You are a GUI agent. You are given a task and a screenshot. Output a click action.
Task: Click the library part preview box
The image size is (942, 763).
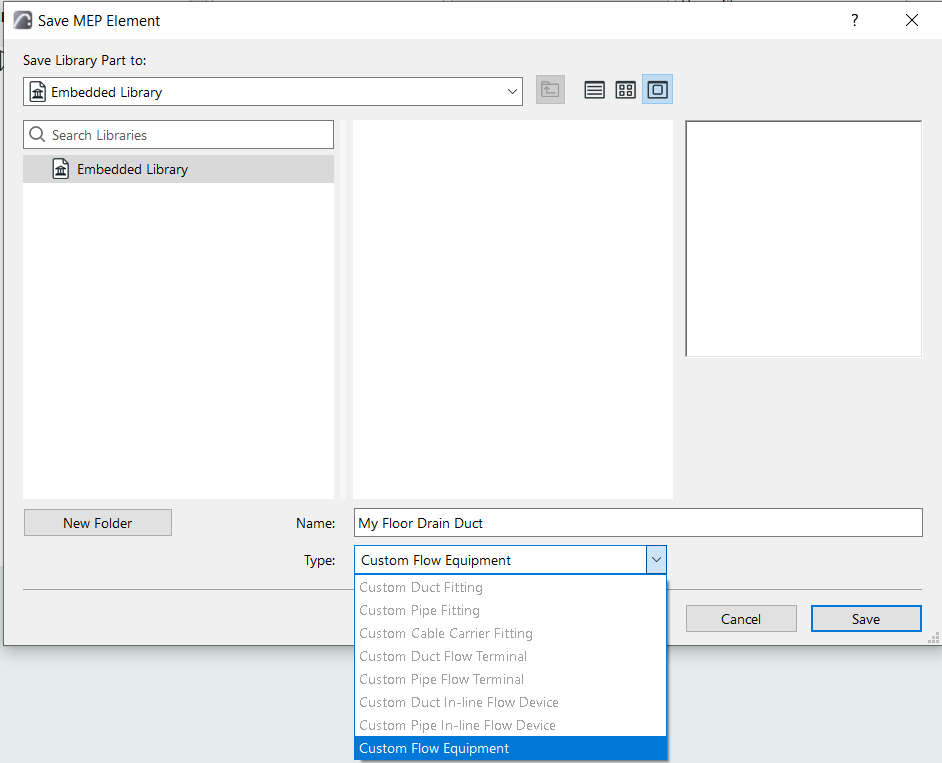point(803,239)
